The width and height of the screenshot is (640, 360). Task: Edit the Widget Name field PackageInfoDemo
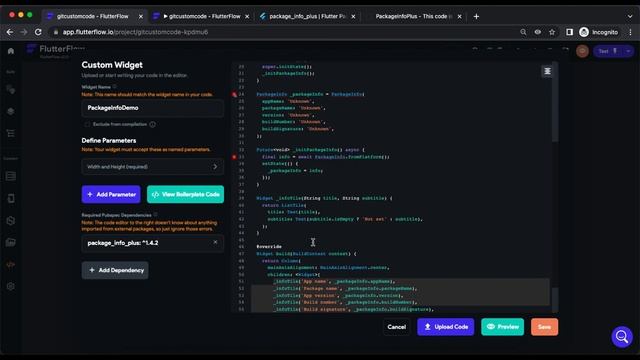coord(152,108)
